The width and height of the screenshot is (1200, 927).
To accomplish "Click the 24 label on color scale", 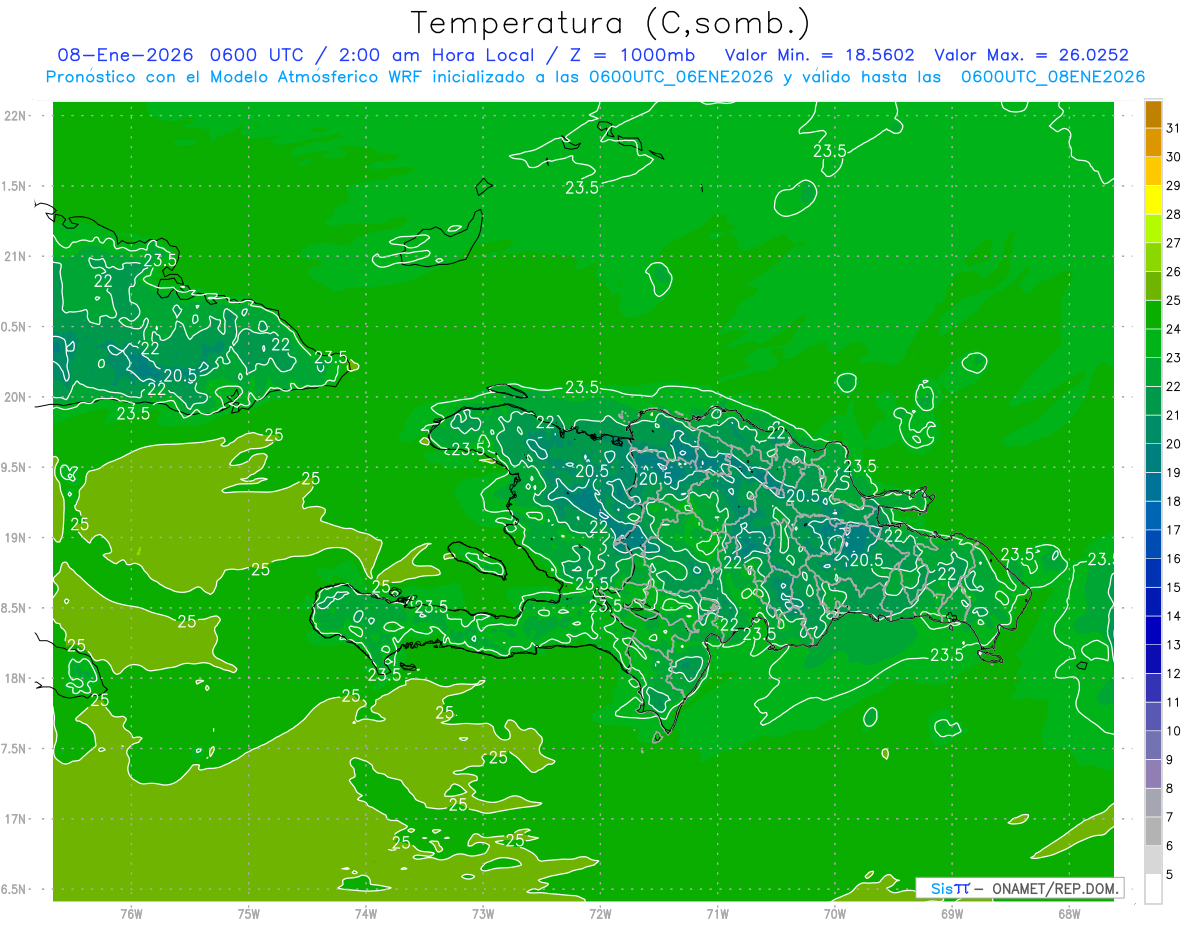I will click(1173, 328).
